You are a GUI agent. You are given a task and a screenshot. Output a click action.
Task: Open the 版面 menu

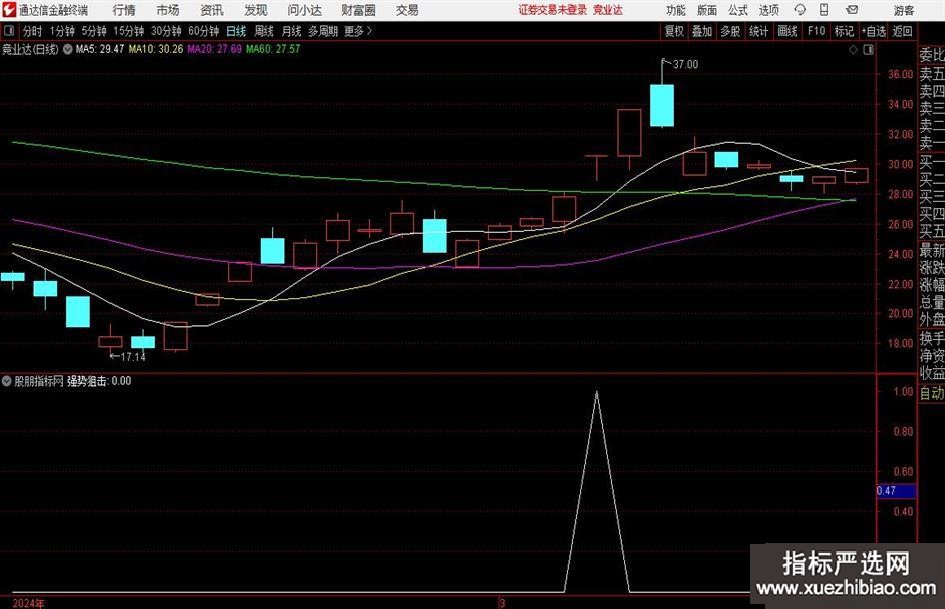(707, 10)
